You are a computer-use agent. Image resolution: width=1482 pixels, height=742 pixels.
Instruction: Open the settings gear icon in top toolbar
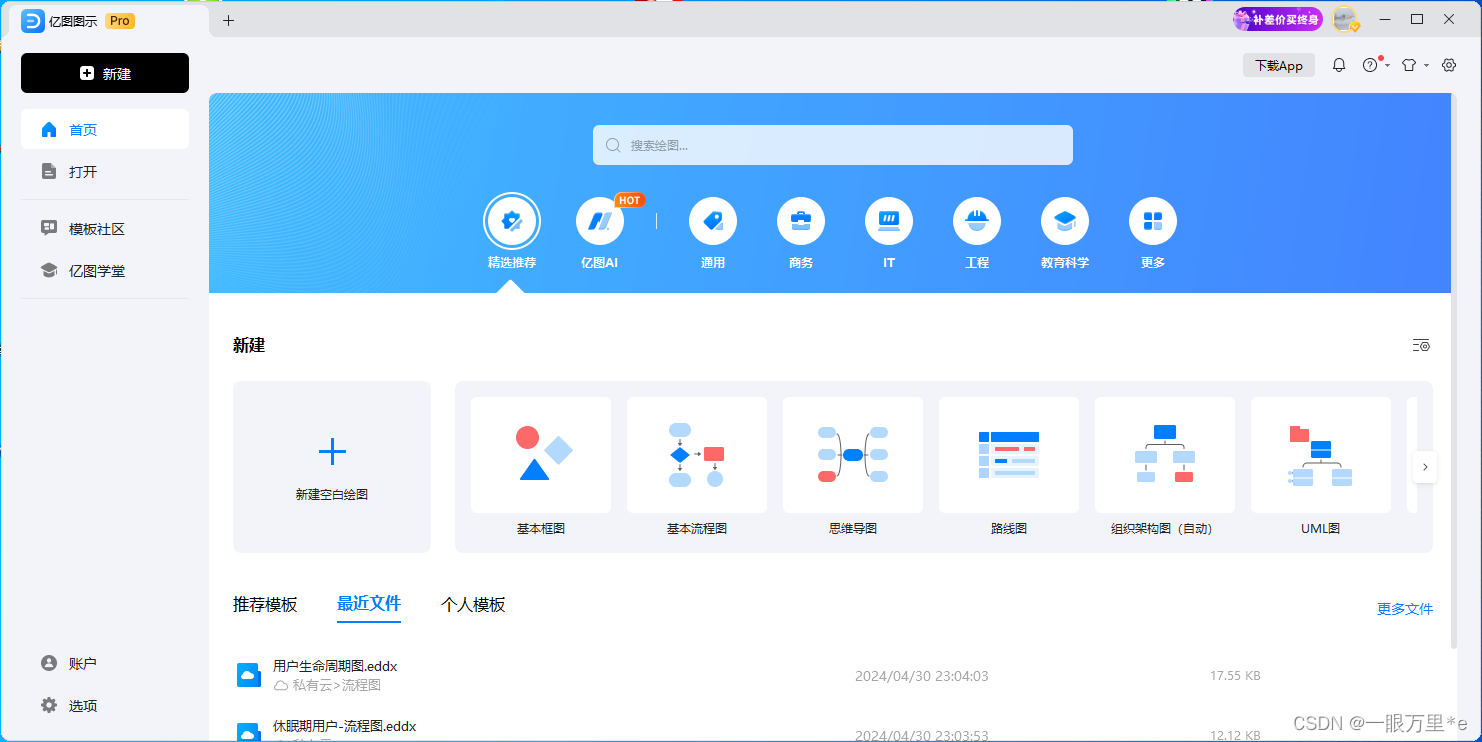point(1449,65)
